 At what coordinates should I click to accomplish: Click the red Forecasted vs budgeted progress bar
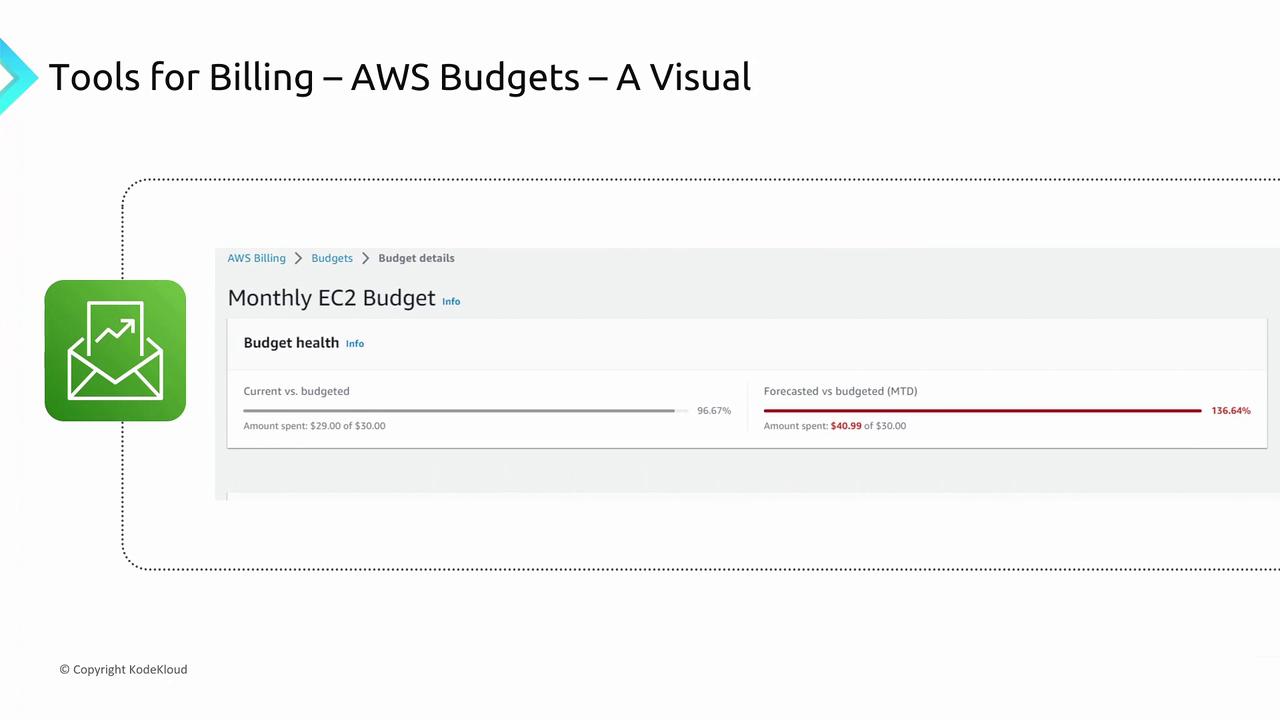982,411
